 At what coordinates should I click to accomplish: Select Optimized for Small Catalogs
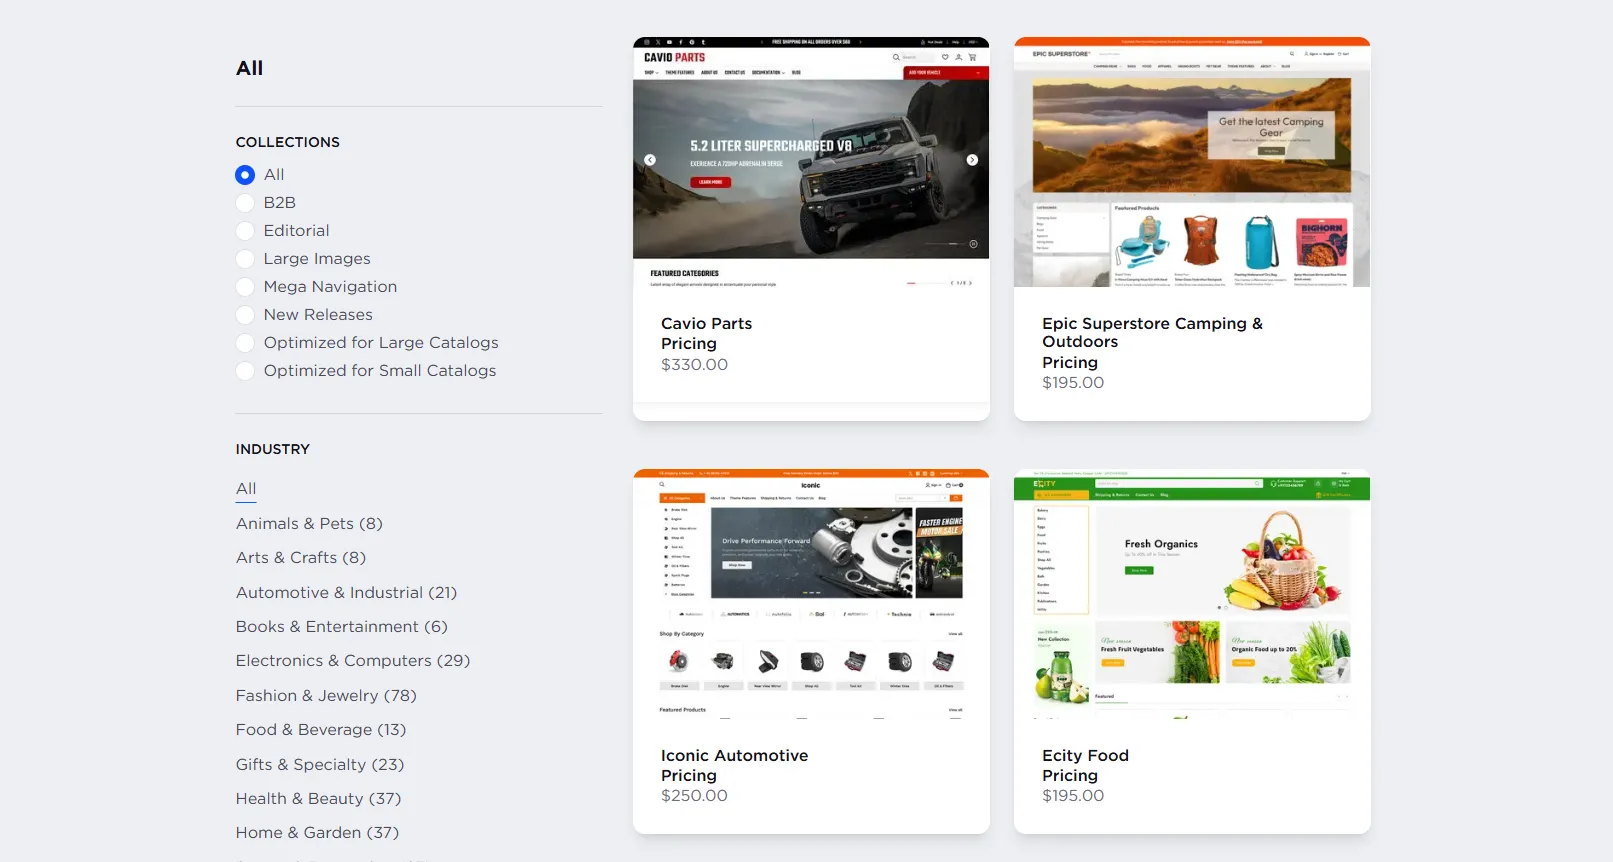pos(245,371)
